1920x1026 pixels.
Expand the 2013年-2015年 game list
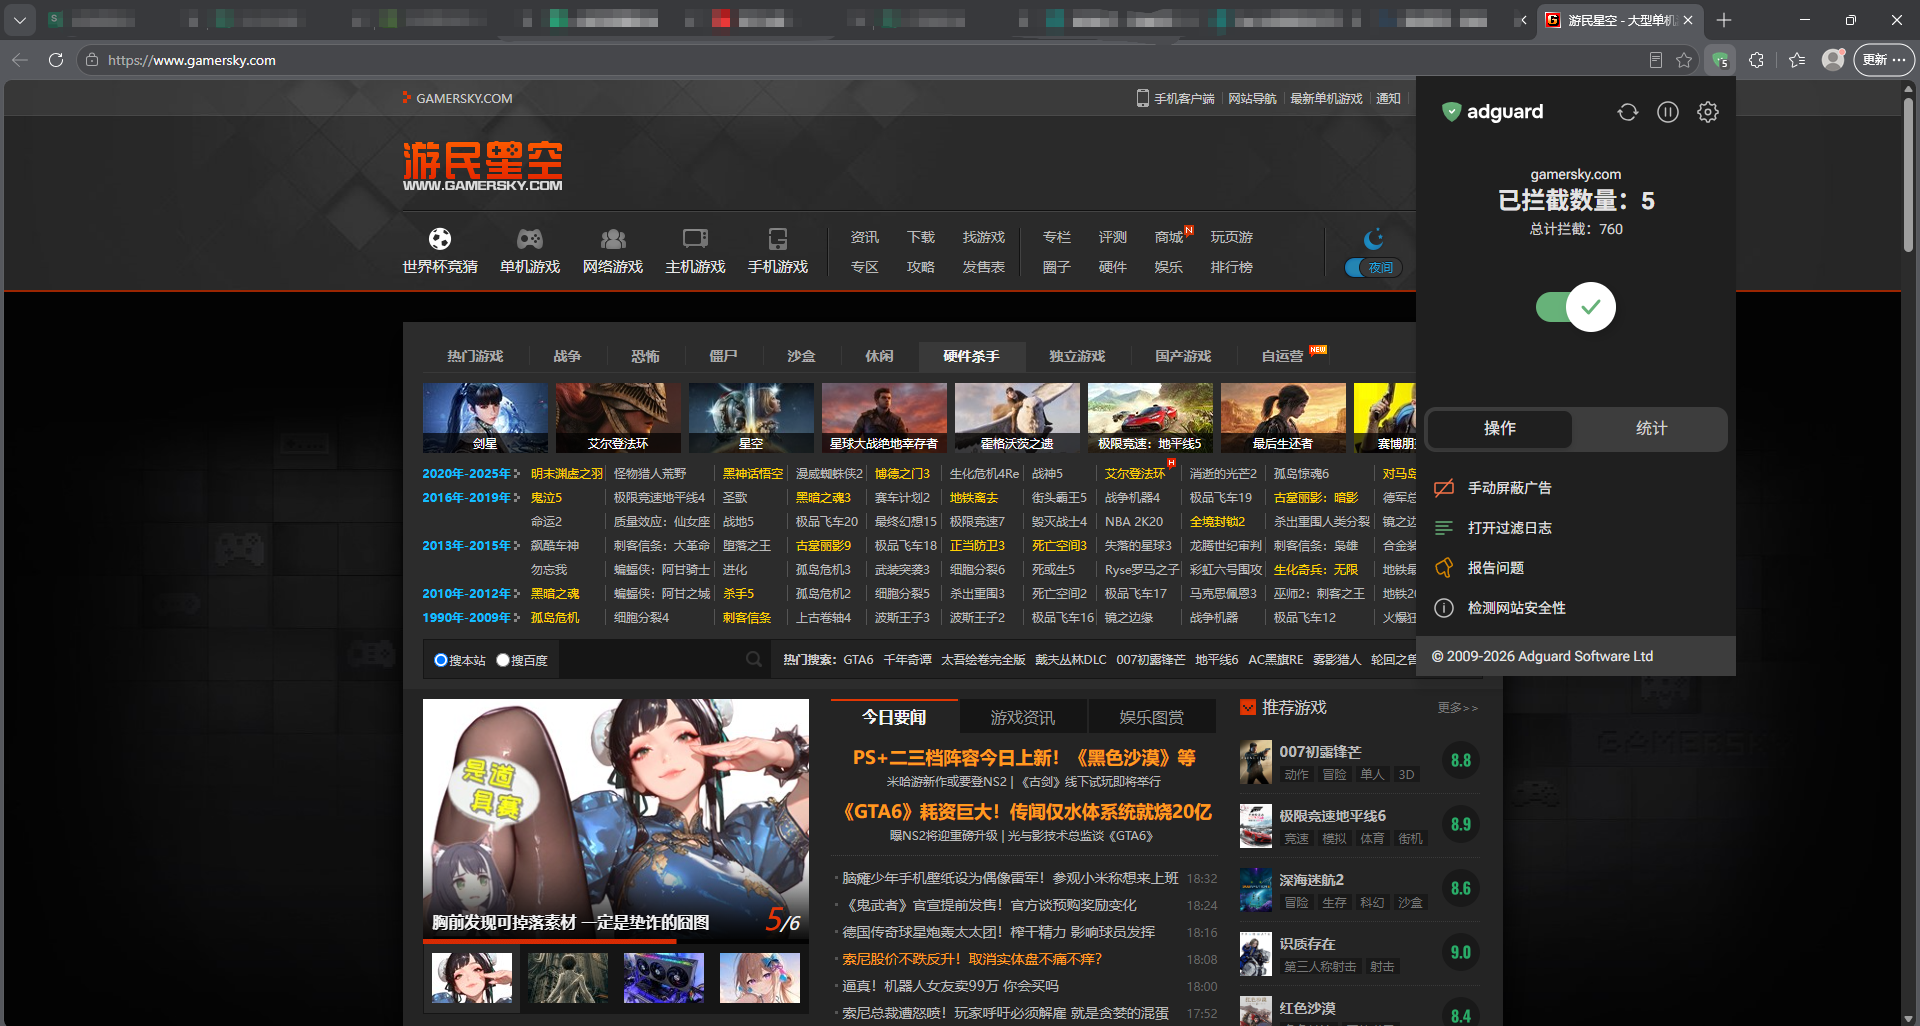pyautogui.click(x=471, y=545)
